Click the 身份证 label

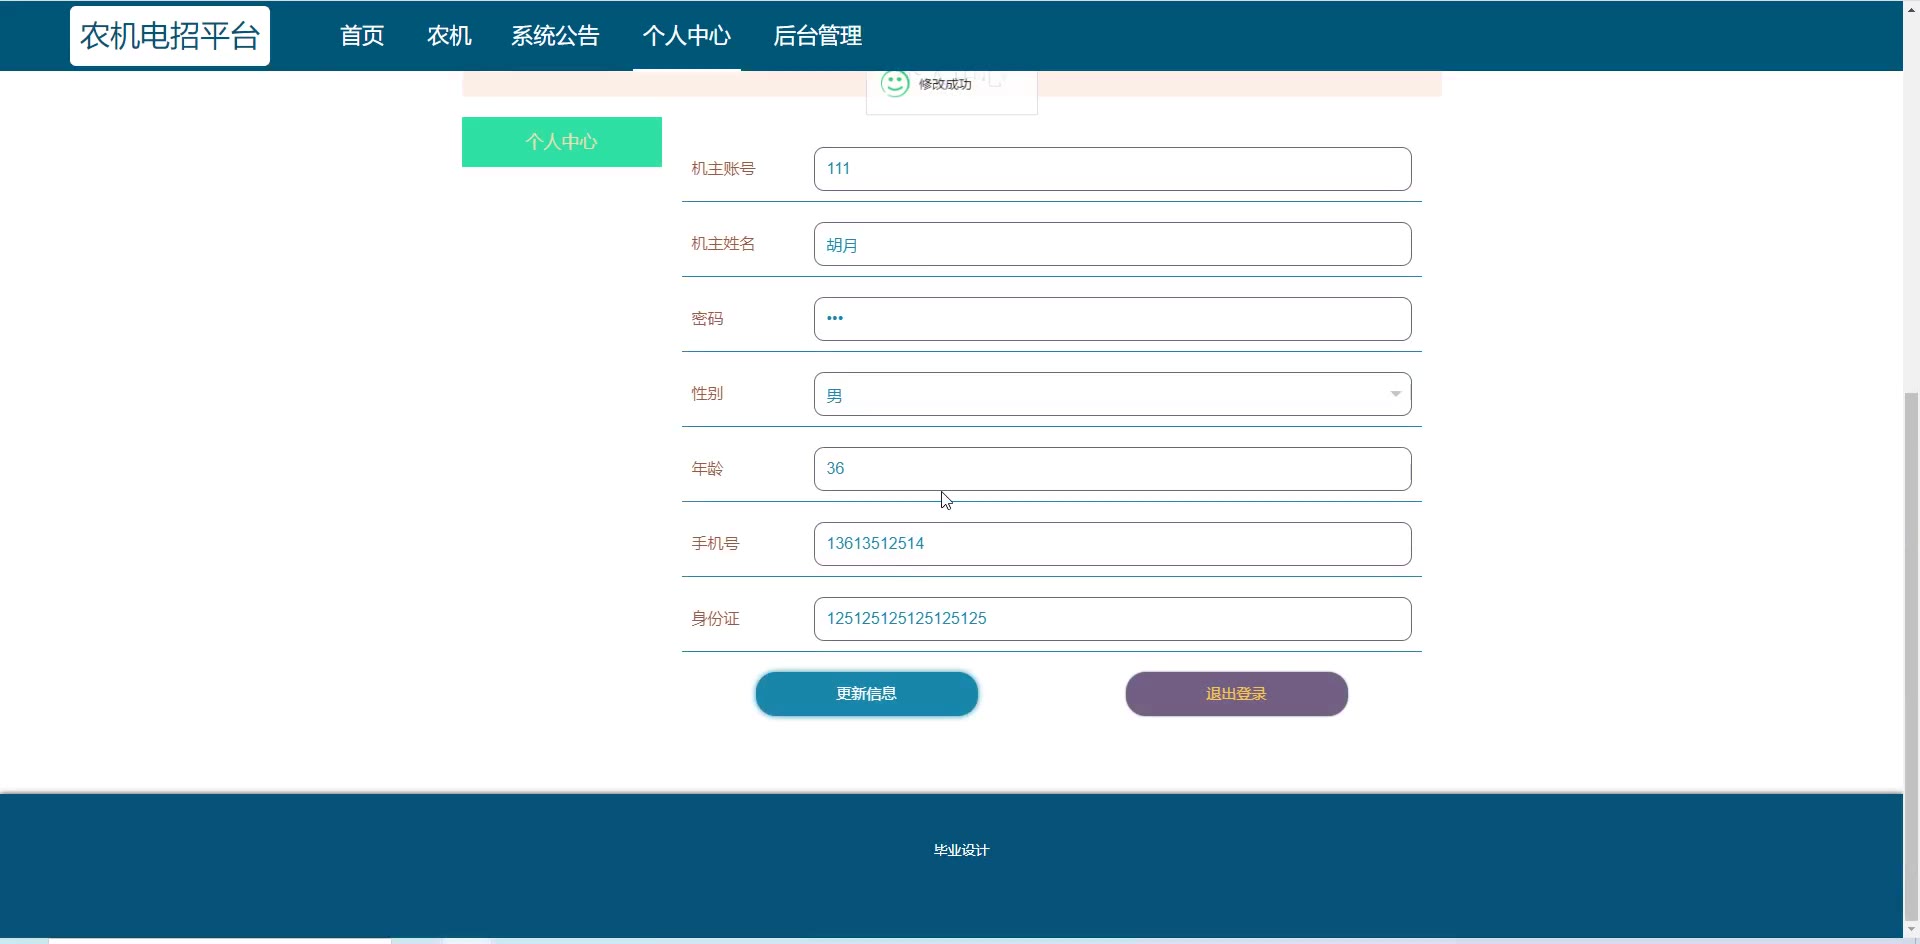pyautogui.click(x=715, y=619)
